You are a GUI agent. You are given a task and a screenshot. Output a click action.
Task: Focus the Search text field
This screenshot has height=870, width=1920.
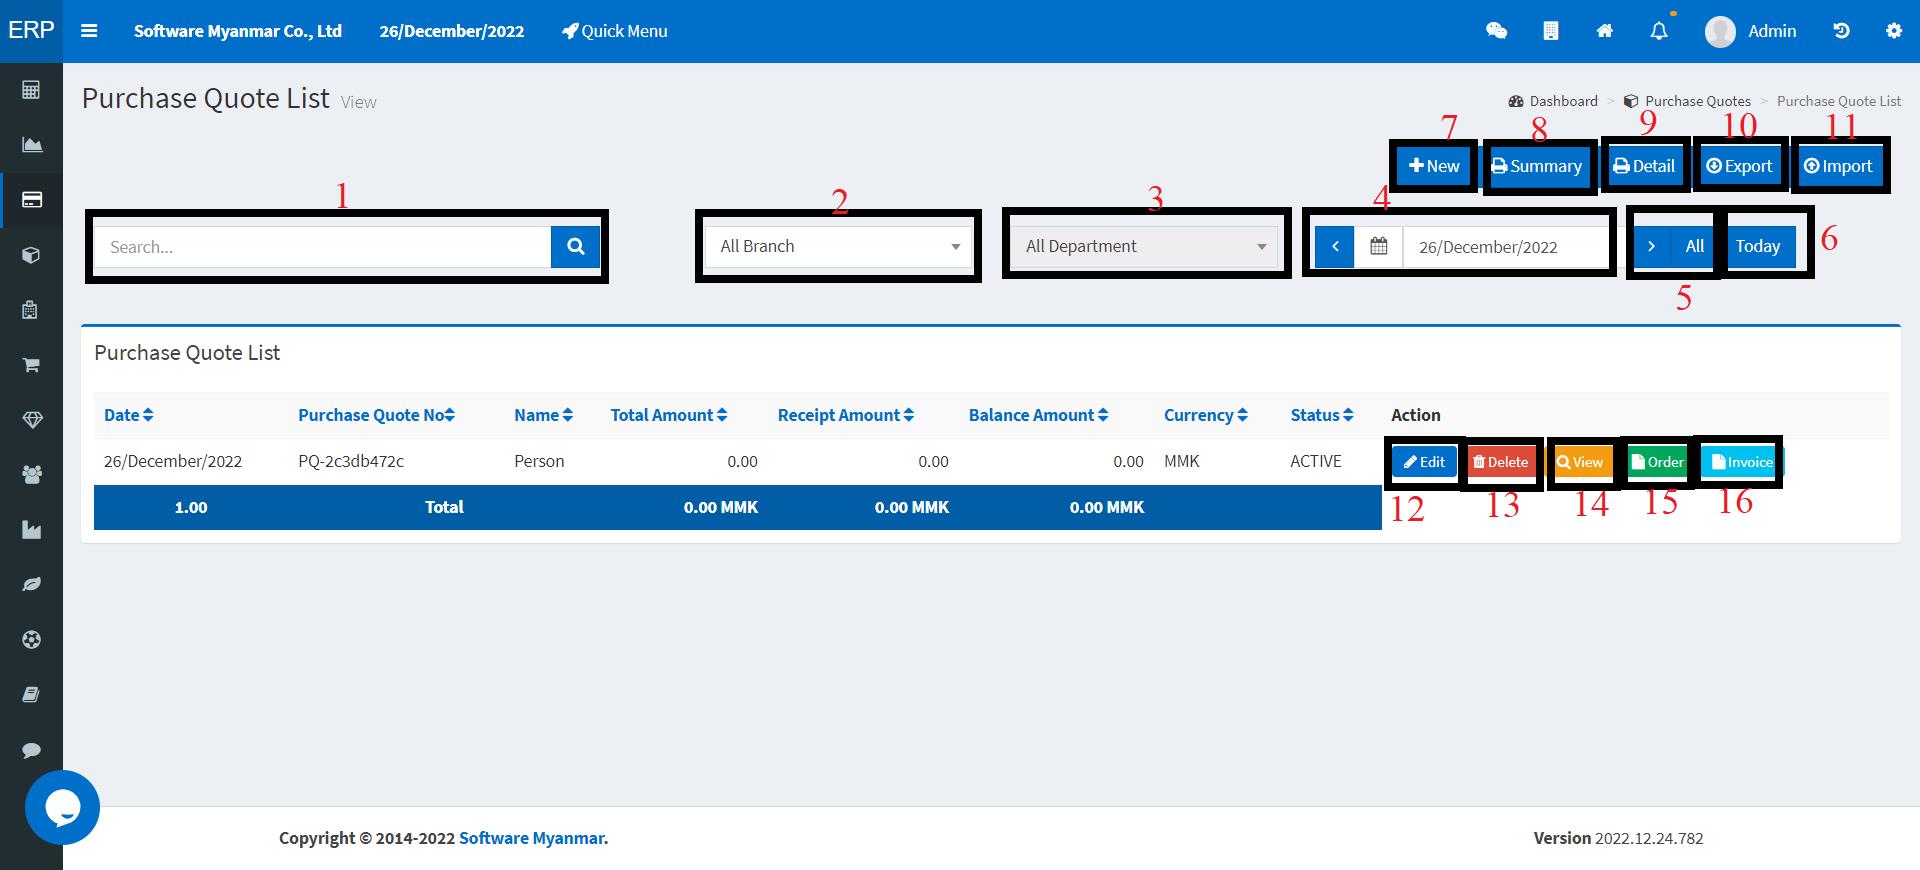322,246
